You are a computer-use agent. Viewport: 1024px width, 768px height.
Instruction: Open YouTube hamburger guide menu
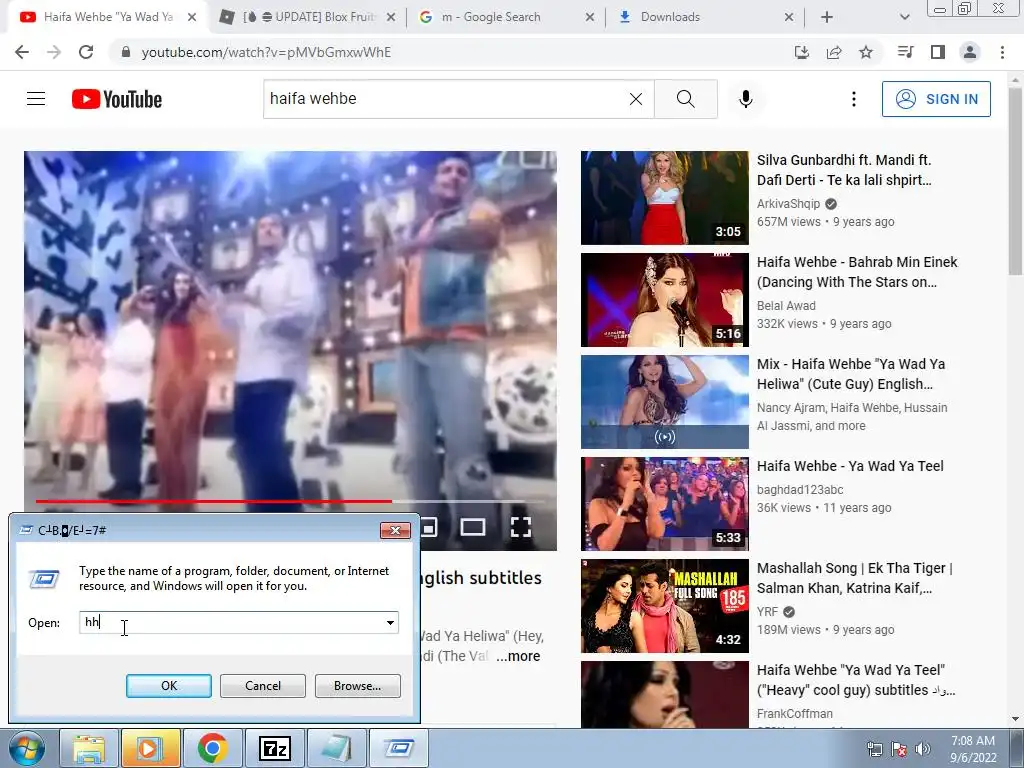pyautogui.click(x=36, y=99)
